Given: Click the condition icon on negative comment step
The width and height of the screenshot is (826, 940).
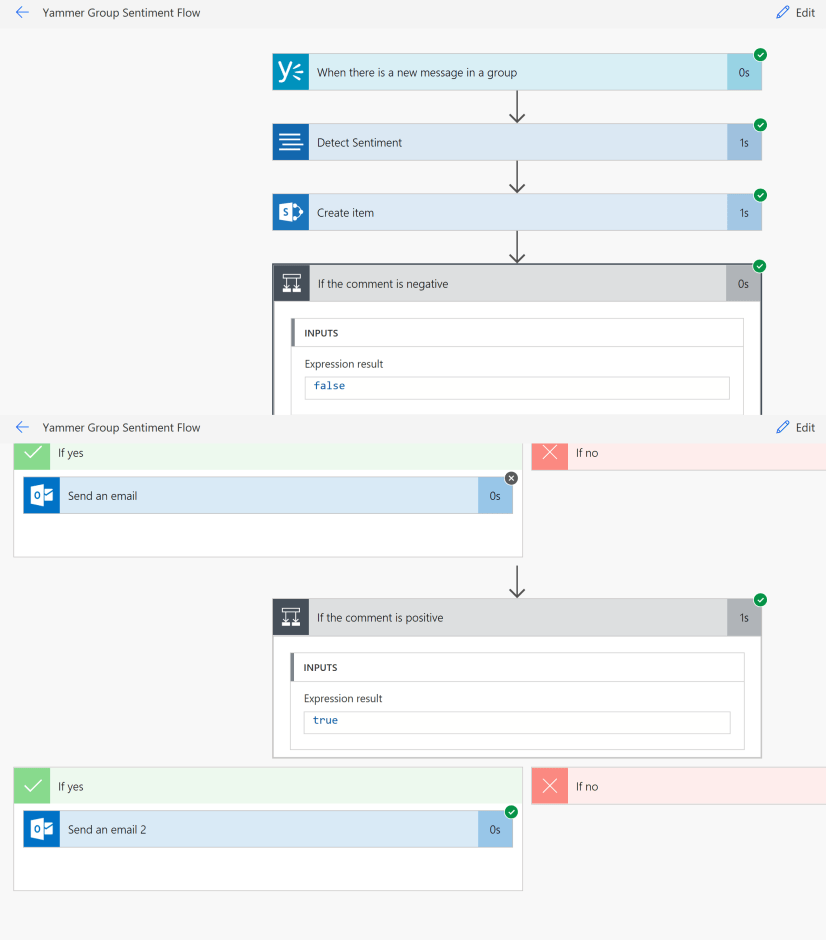Looking at the screenshot, I should point(292,284).
